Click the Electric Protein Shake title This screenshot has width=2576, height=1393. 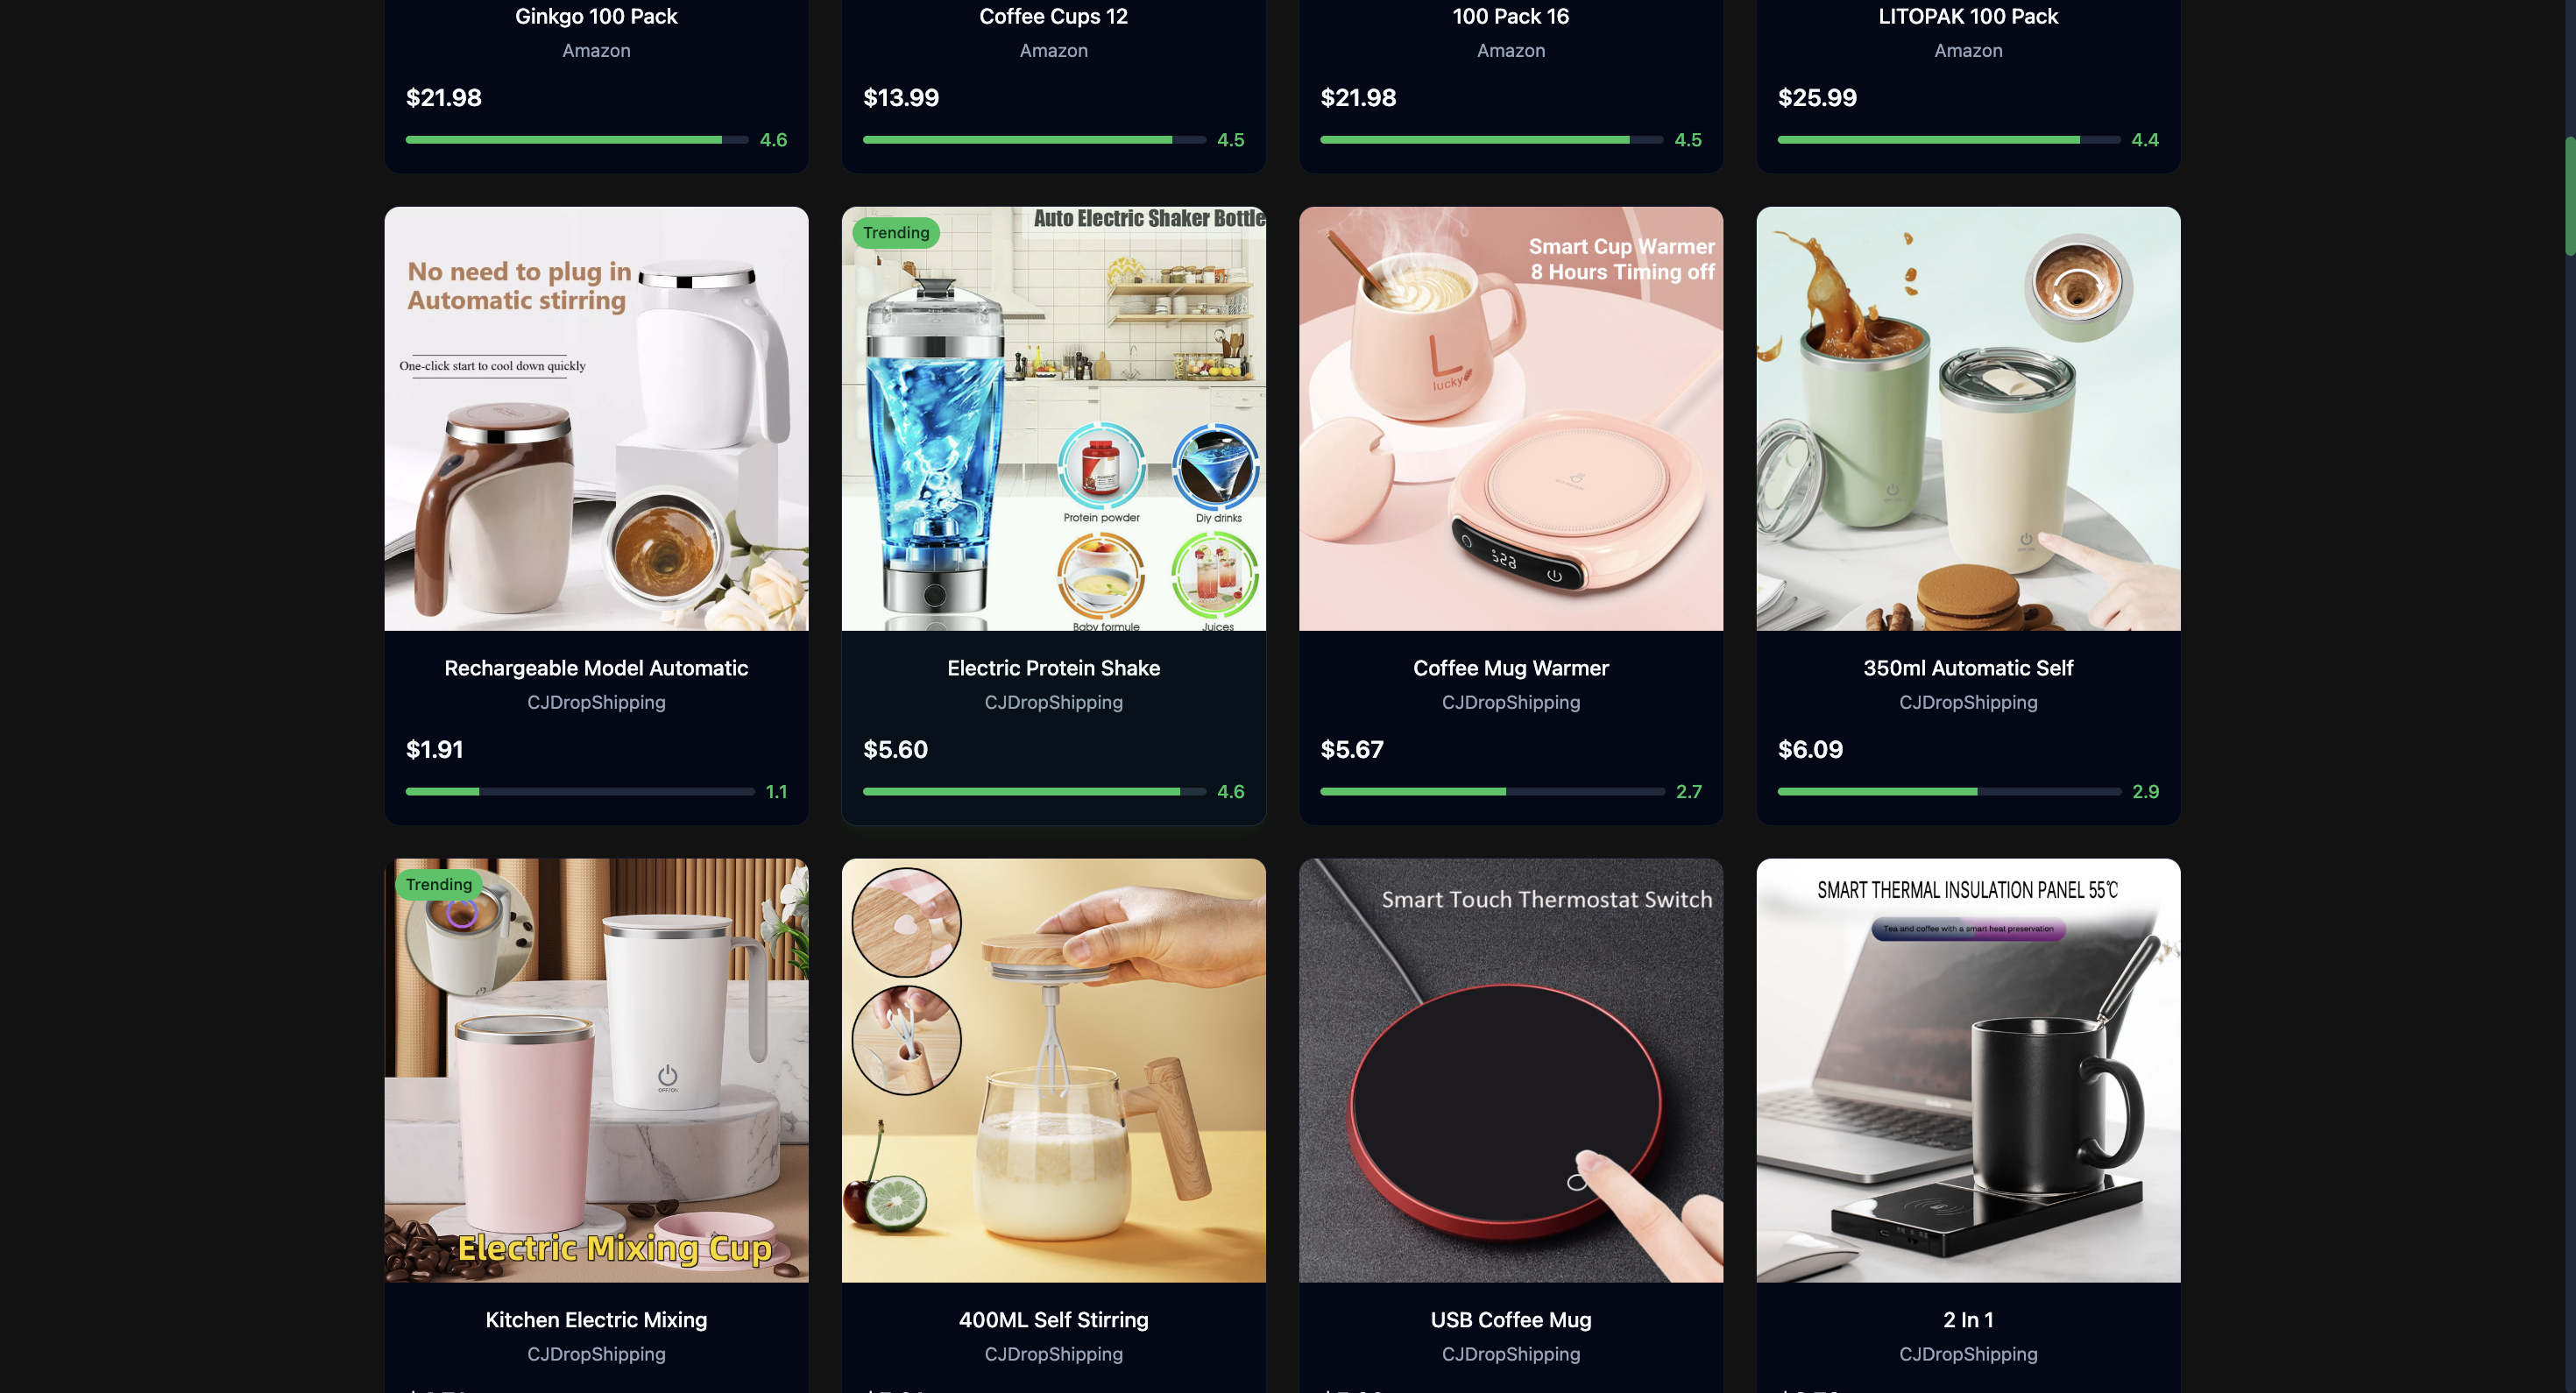coord(1053,668)
